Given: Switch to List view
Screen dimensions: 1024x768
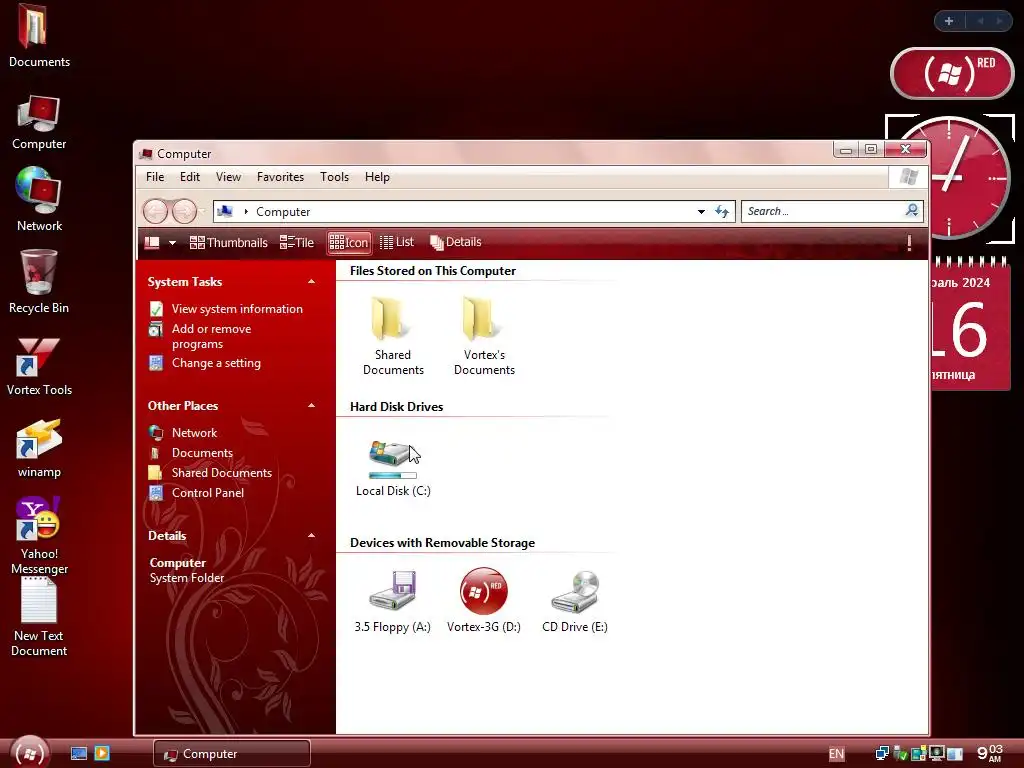Looking at the screenshot, I should coord(396,242).
